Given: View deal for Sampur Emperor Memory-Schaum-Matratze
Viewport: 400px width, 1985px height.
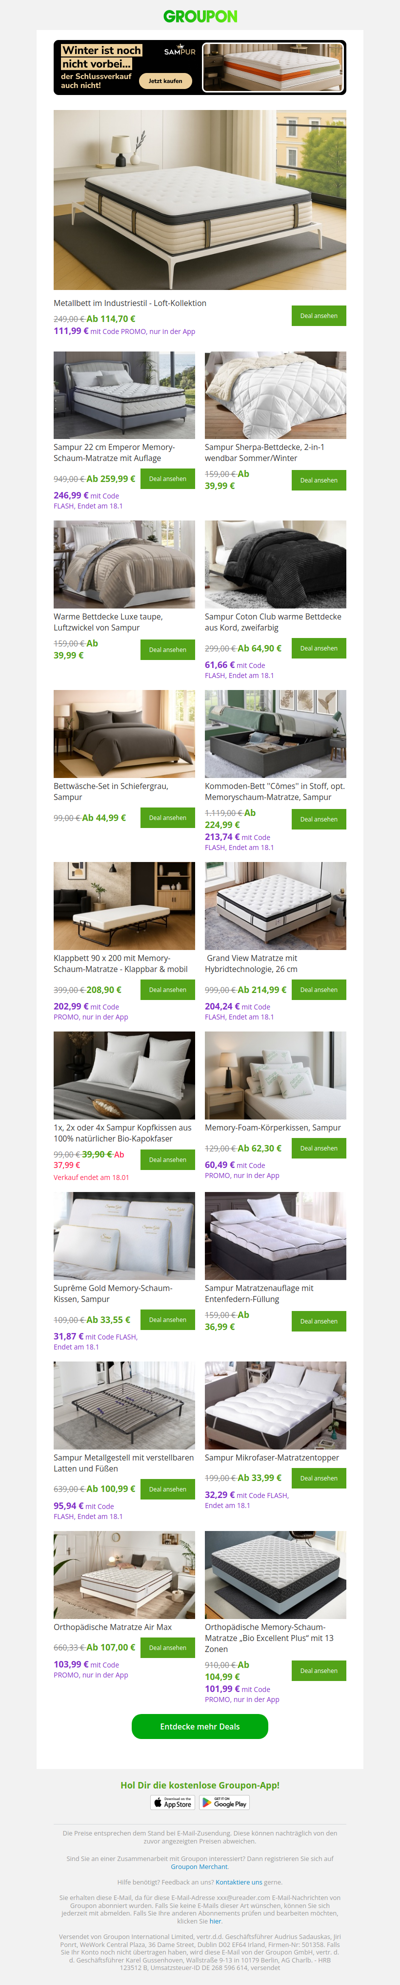Looking at the screenshot, I should 168,479.
